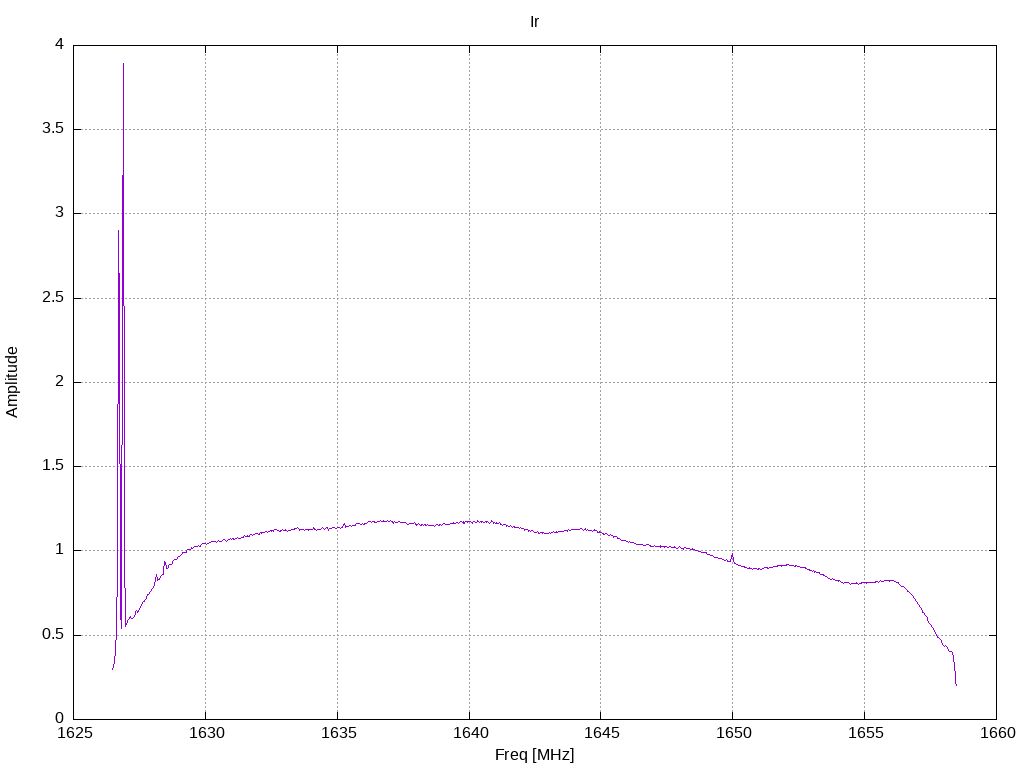1024x768 pixels.
Task: Click the y-axis tick label 1
Action: click(59, 550)
